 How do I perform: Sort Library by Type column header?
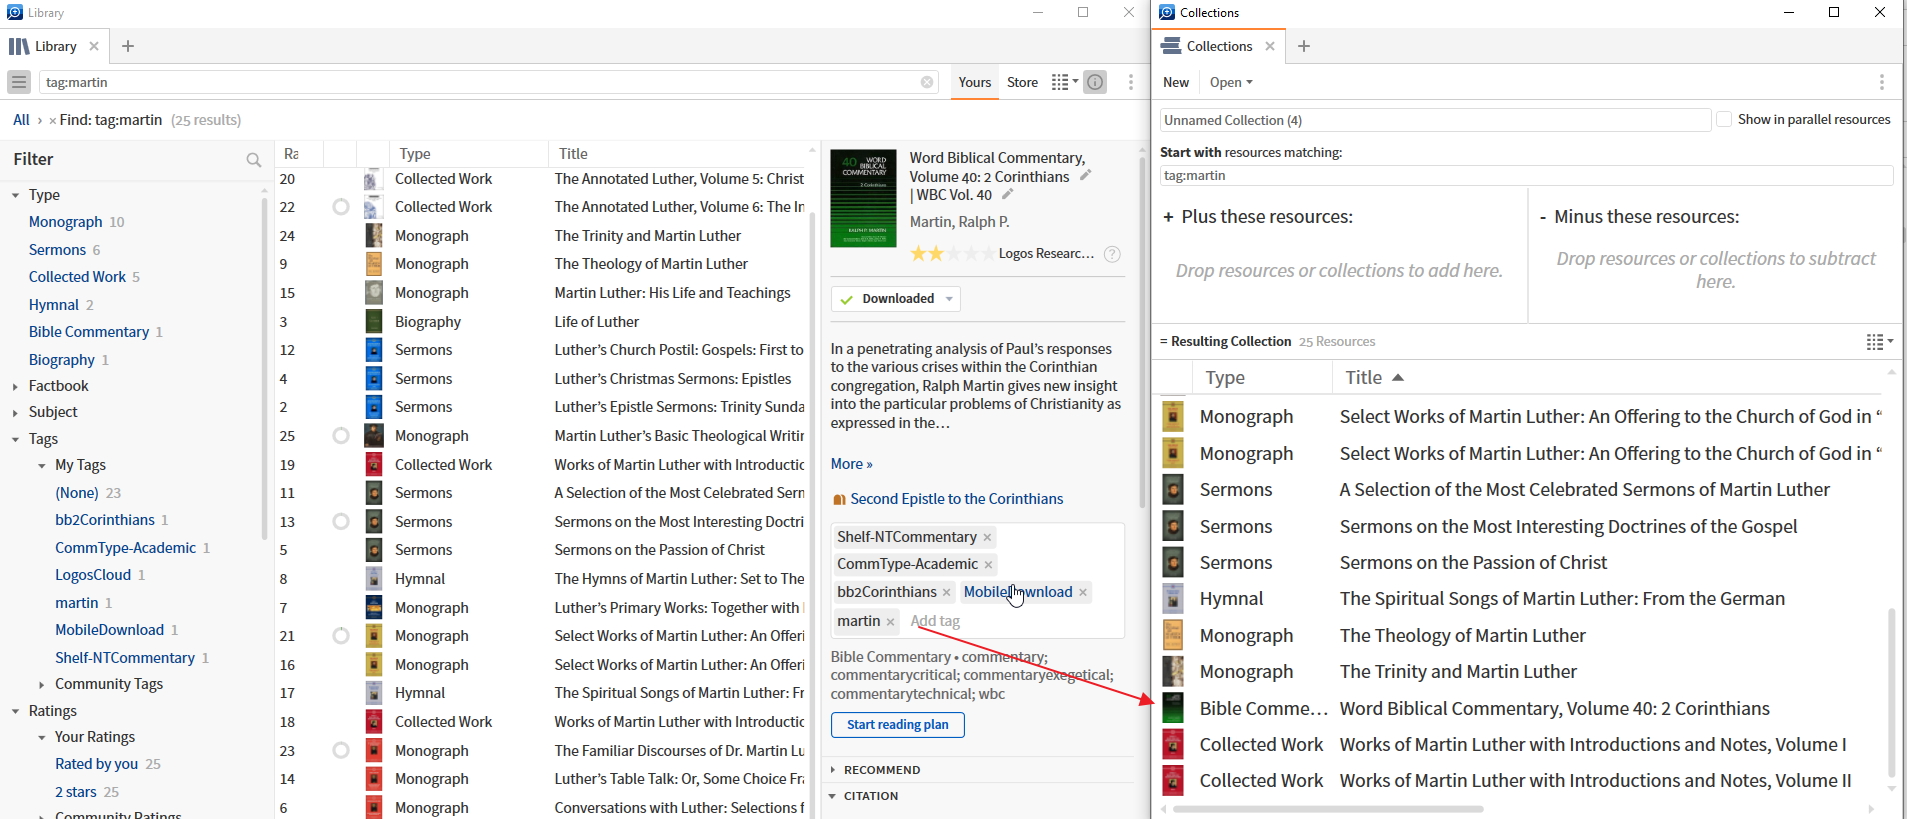point(415,154)
